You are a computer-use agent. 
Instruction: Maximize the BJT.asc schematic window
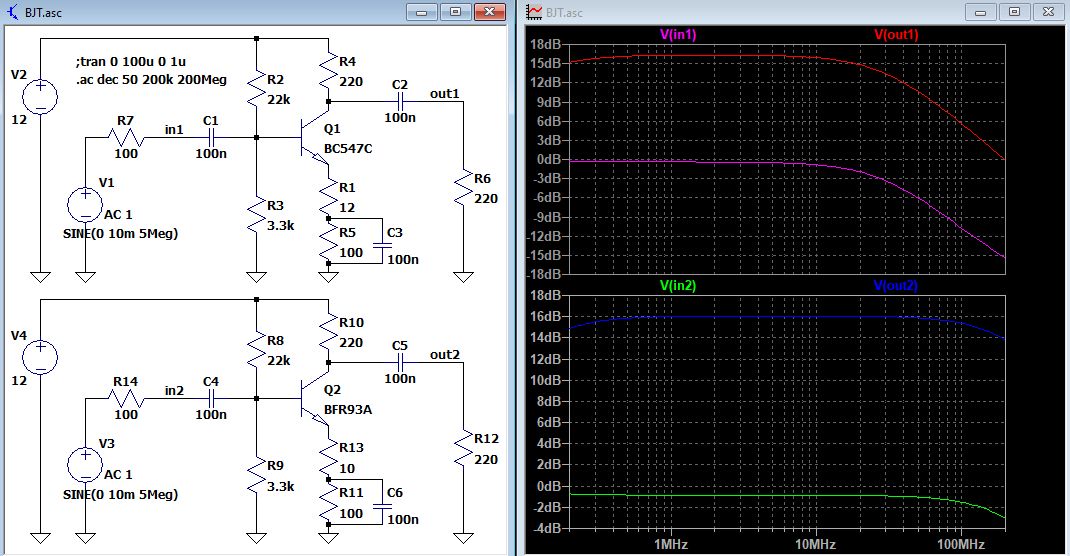point(455,12)
